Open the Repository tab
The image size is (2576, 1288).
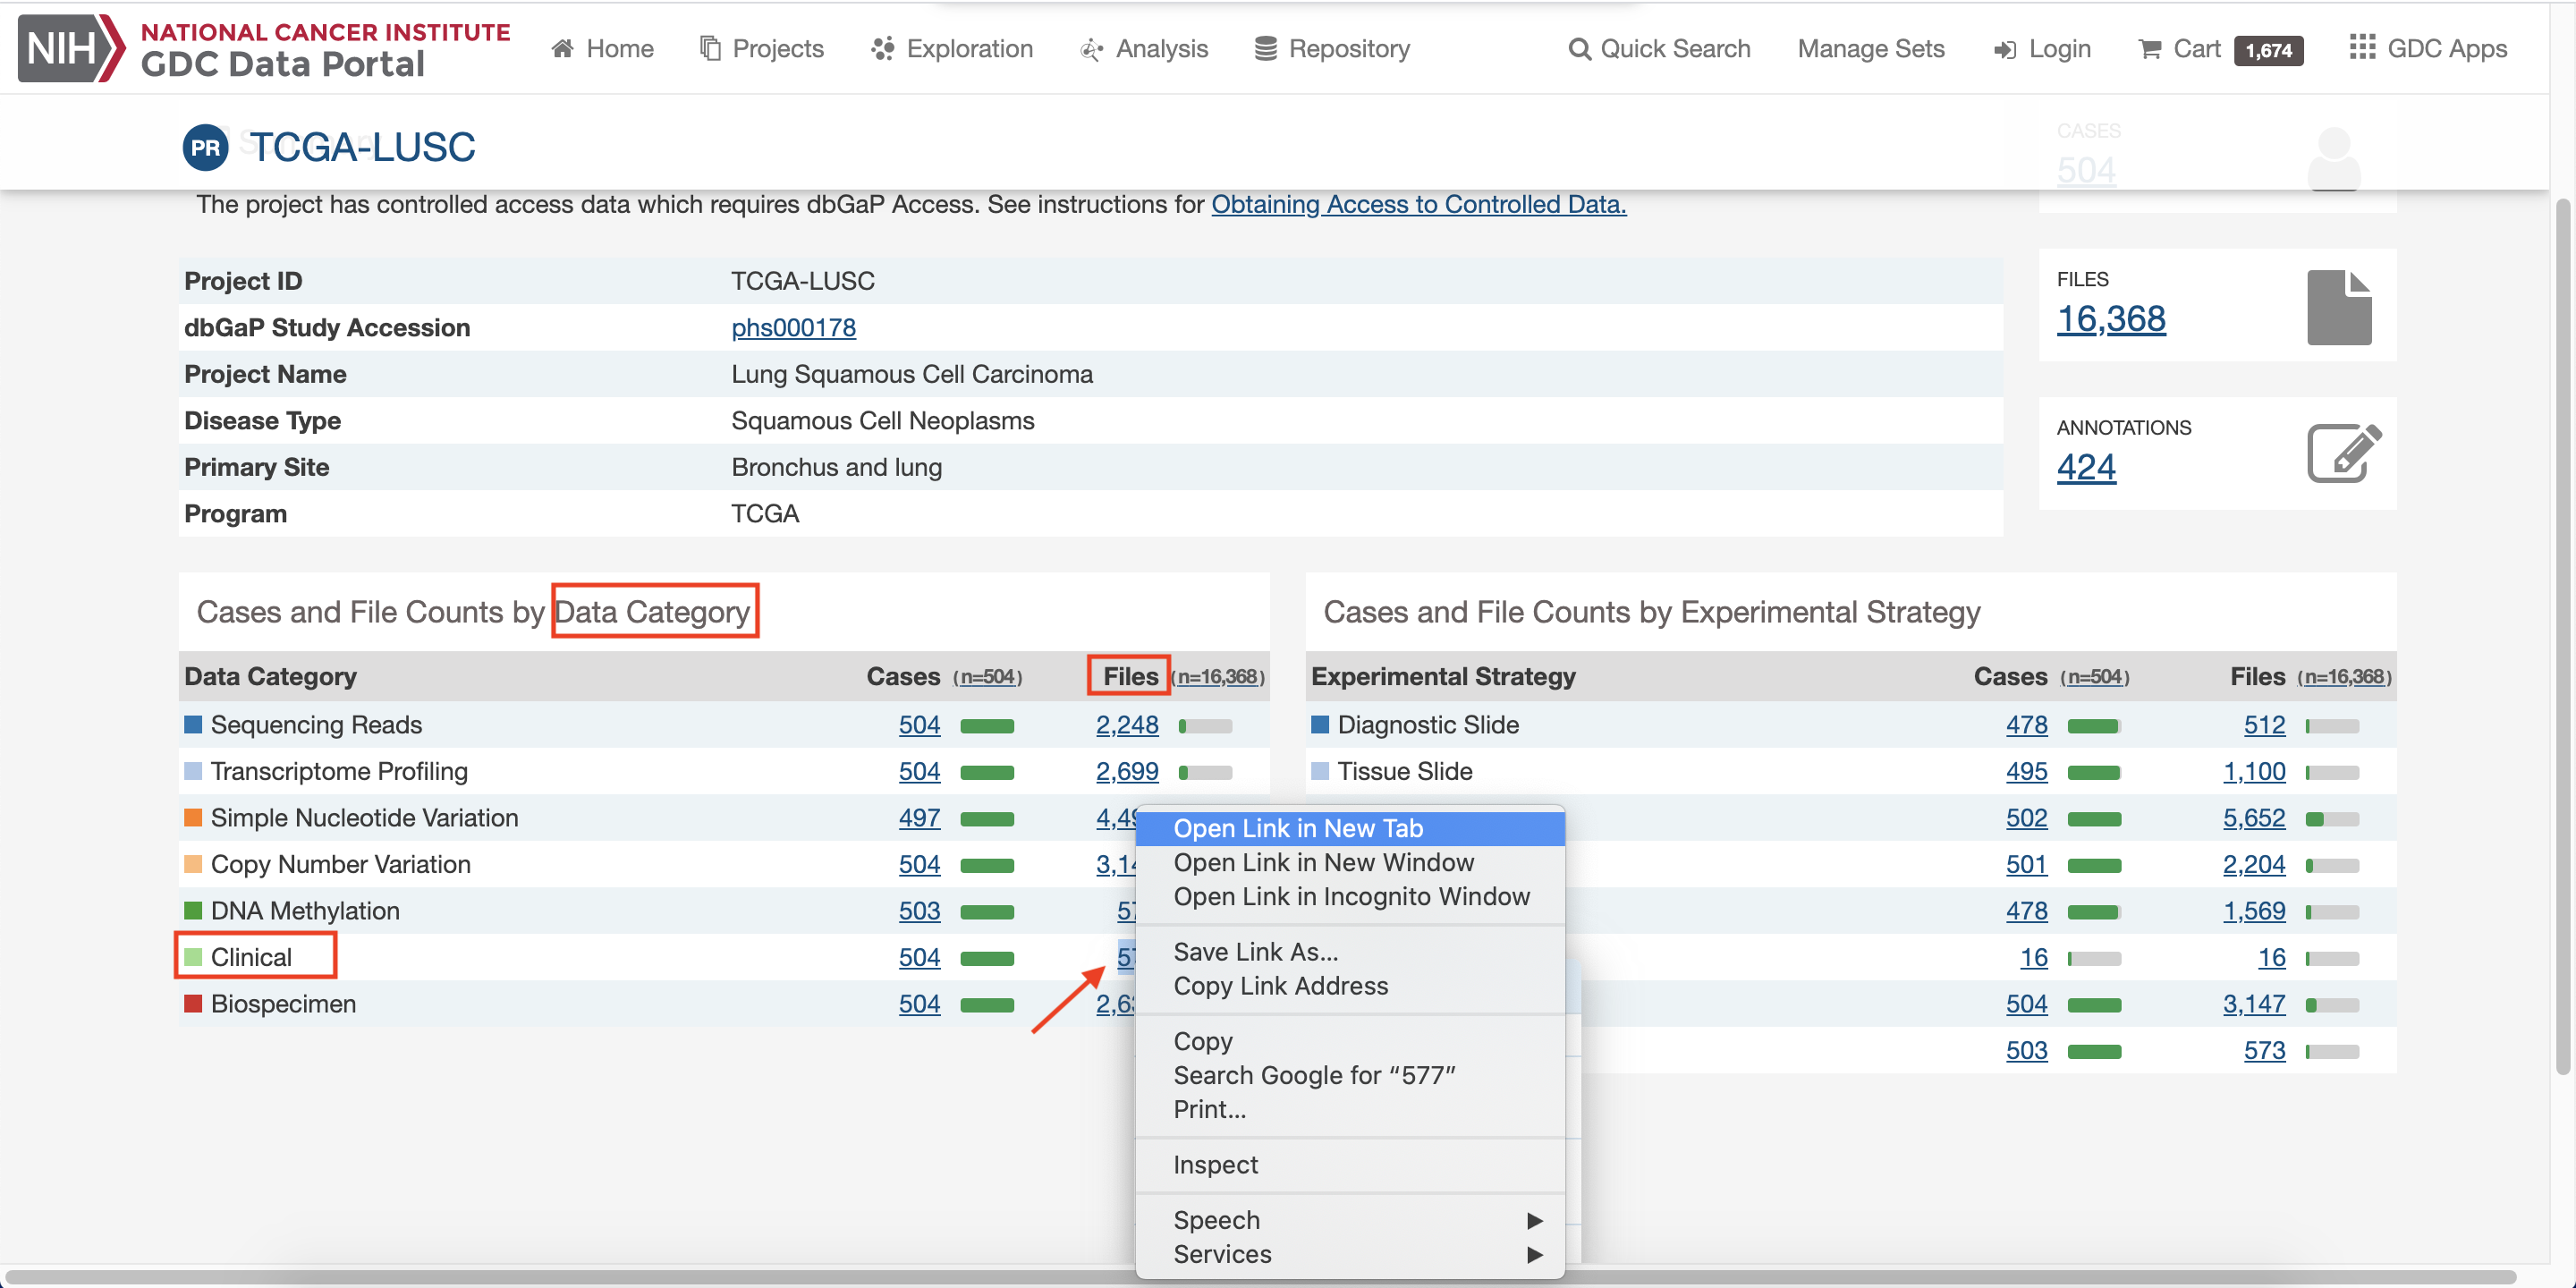click(x=1332, y=49)
